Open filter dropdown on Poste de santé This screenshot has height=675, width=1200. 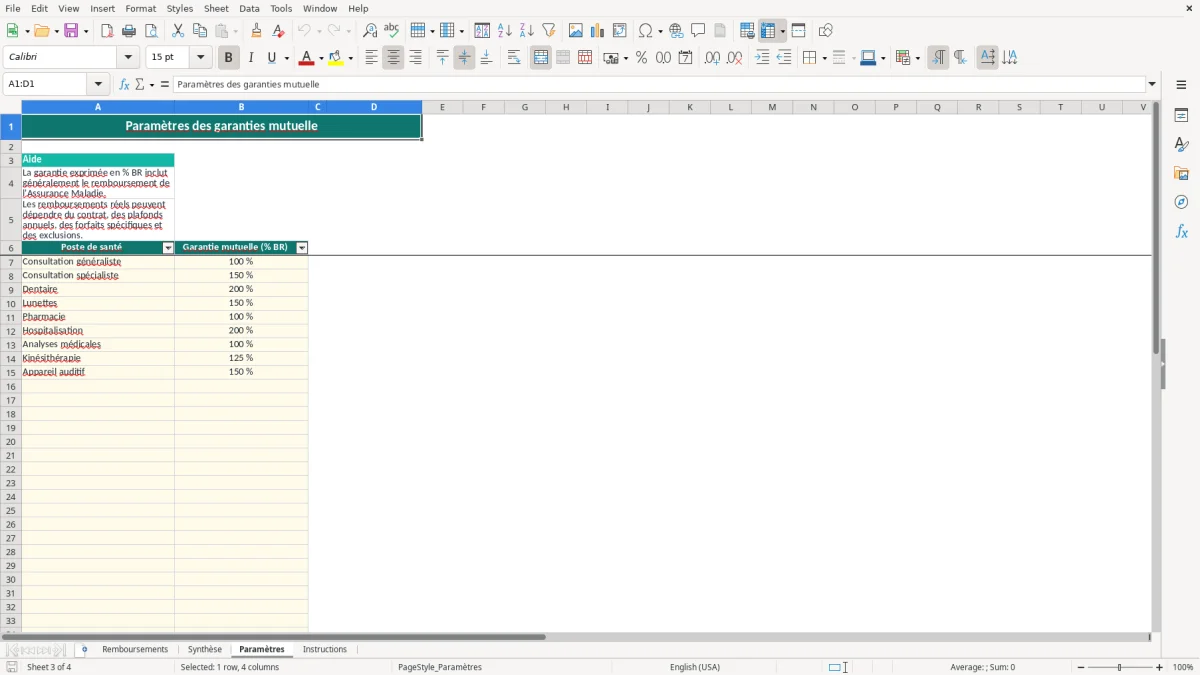[x=168, y=248]
